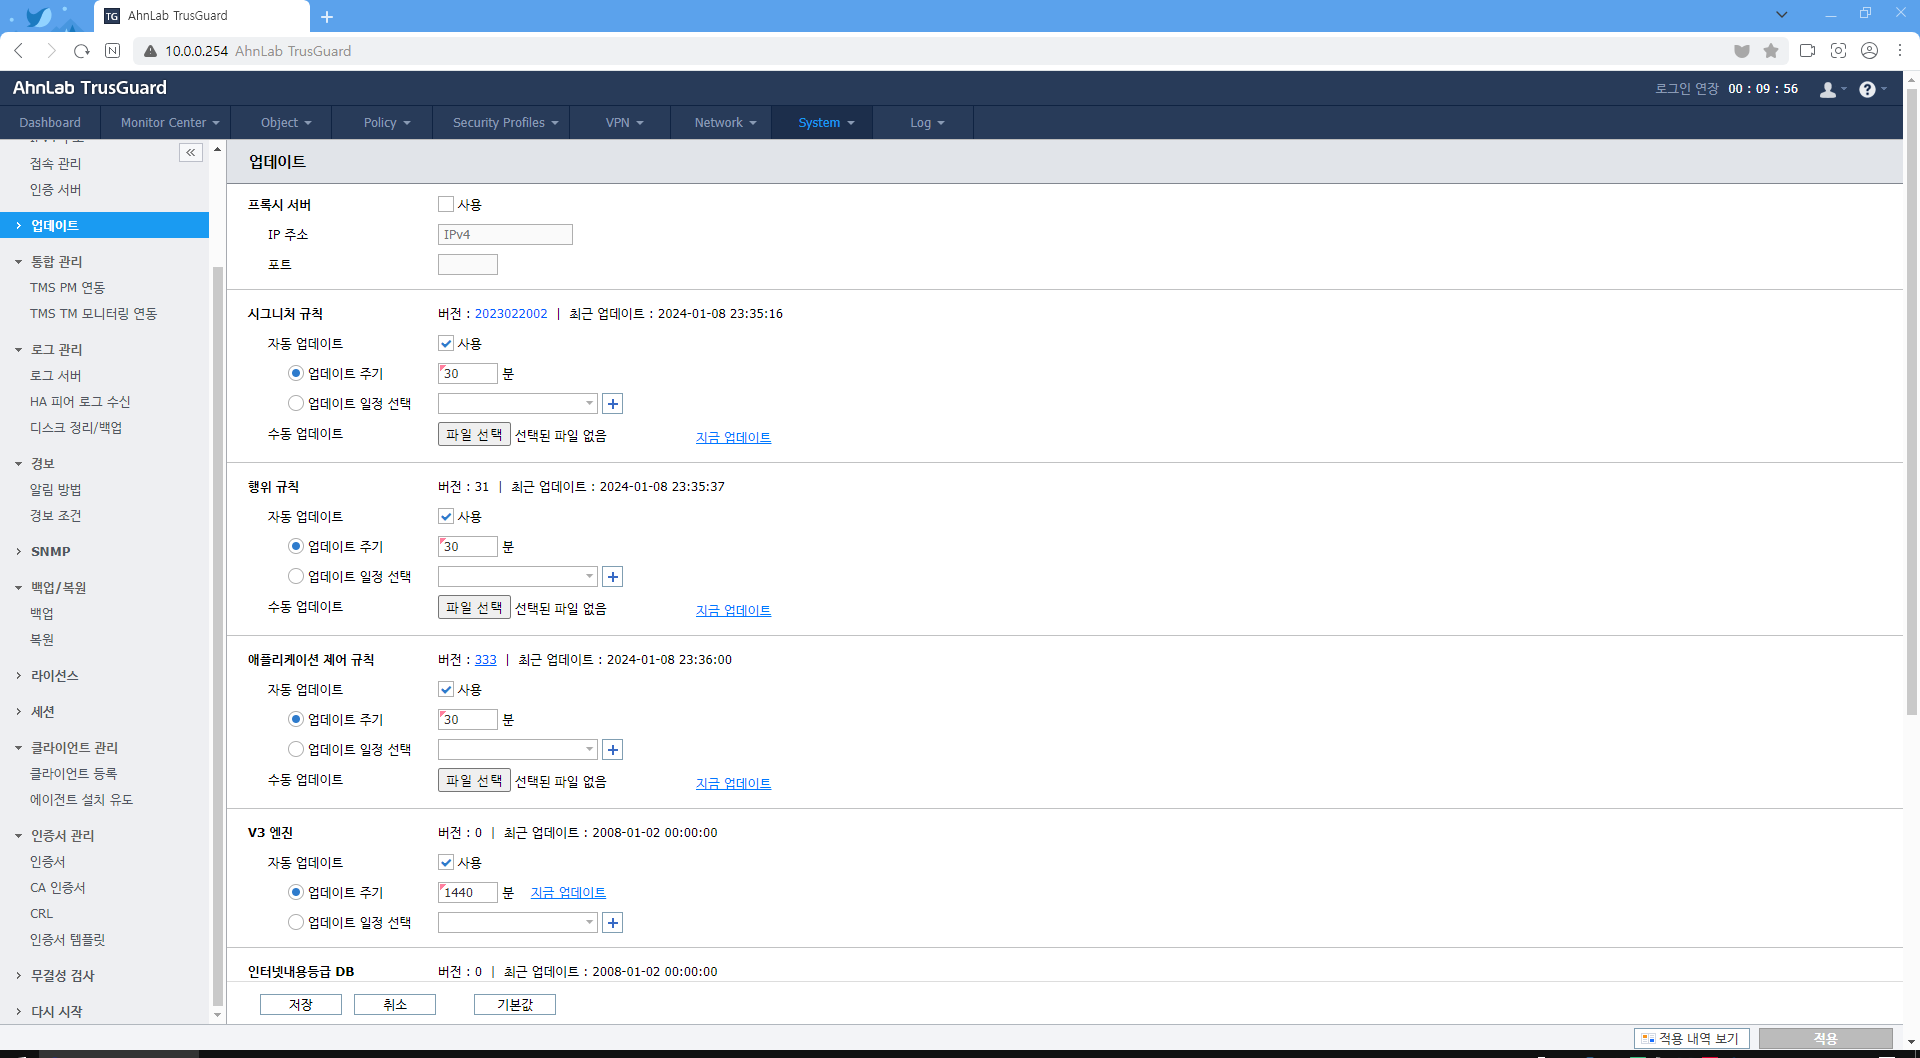Open browser profile icon
The image size is (1920, 1058).
coord(1869,50)
